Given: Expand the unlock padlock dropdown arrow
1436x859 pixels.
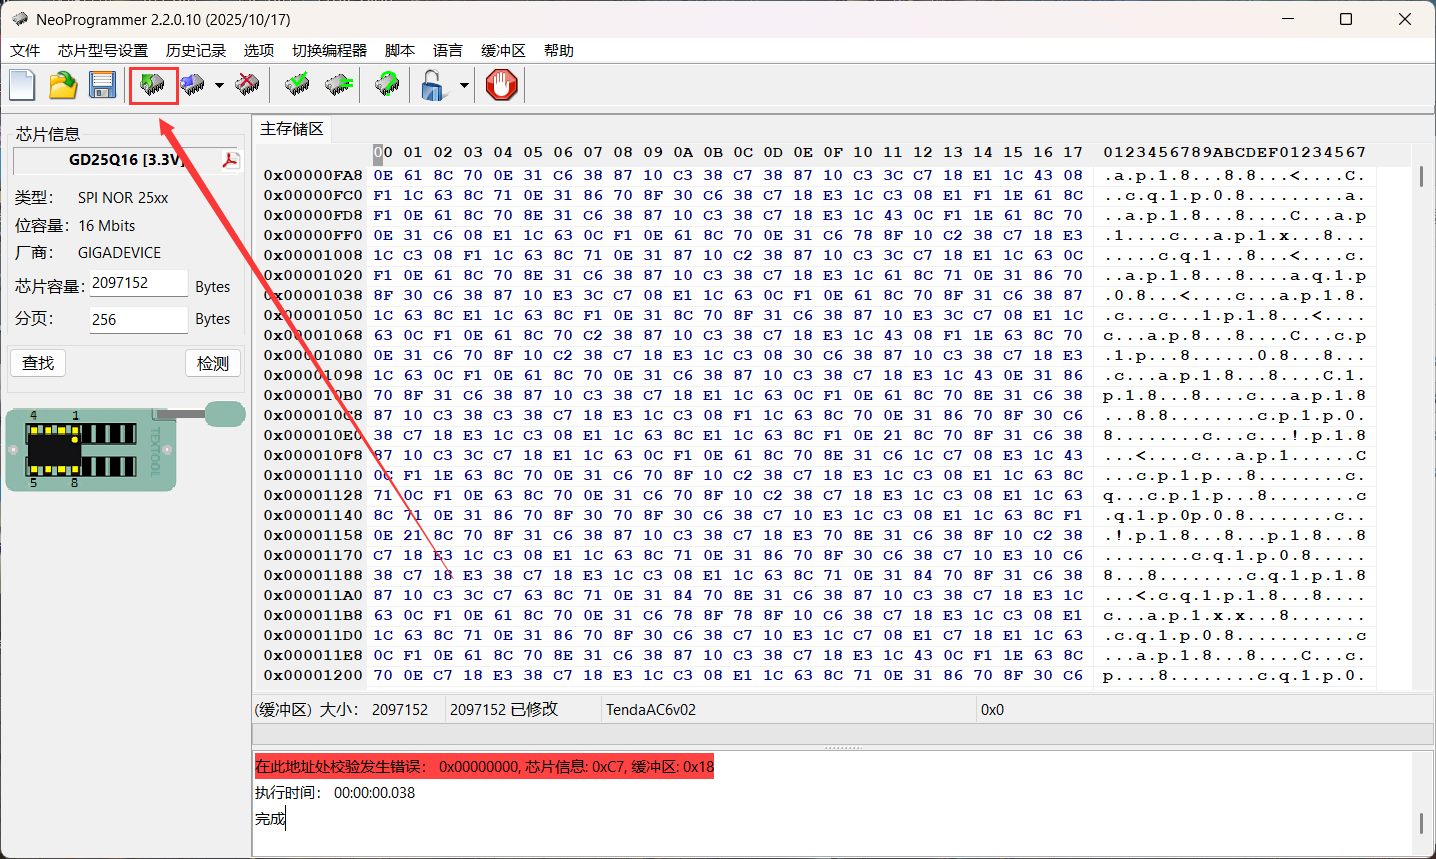Looking at the screenshot, I should [x=464, y=86].
